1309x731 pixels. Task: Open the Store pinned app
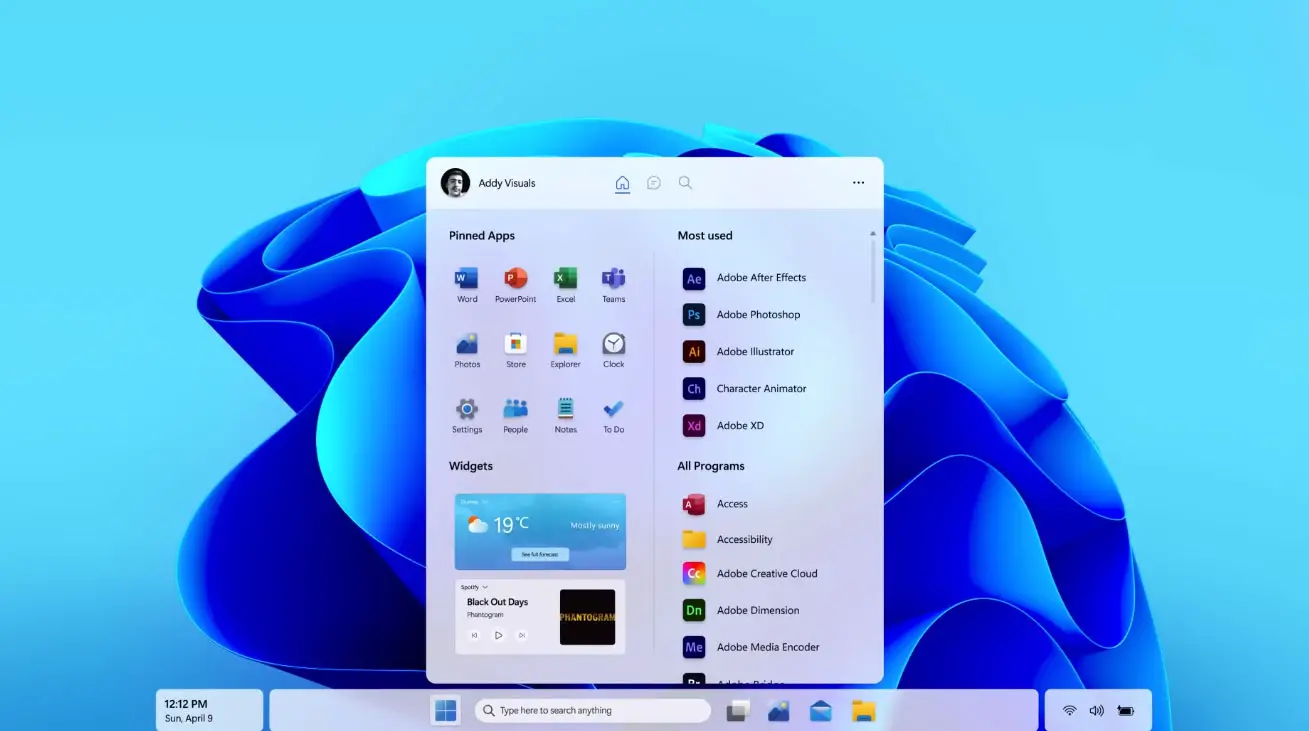516,350
